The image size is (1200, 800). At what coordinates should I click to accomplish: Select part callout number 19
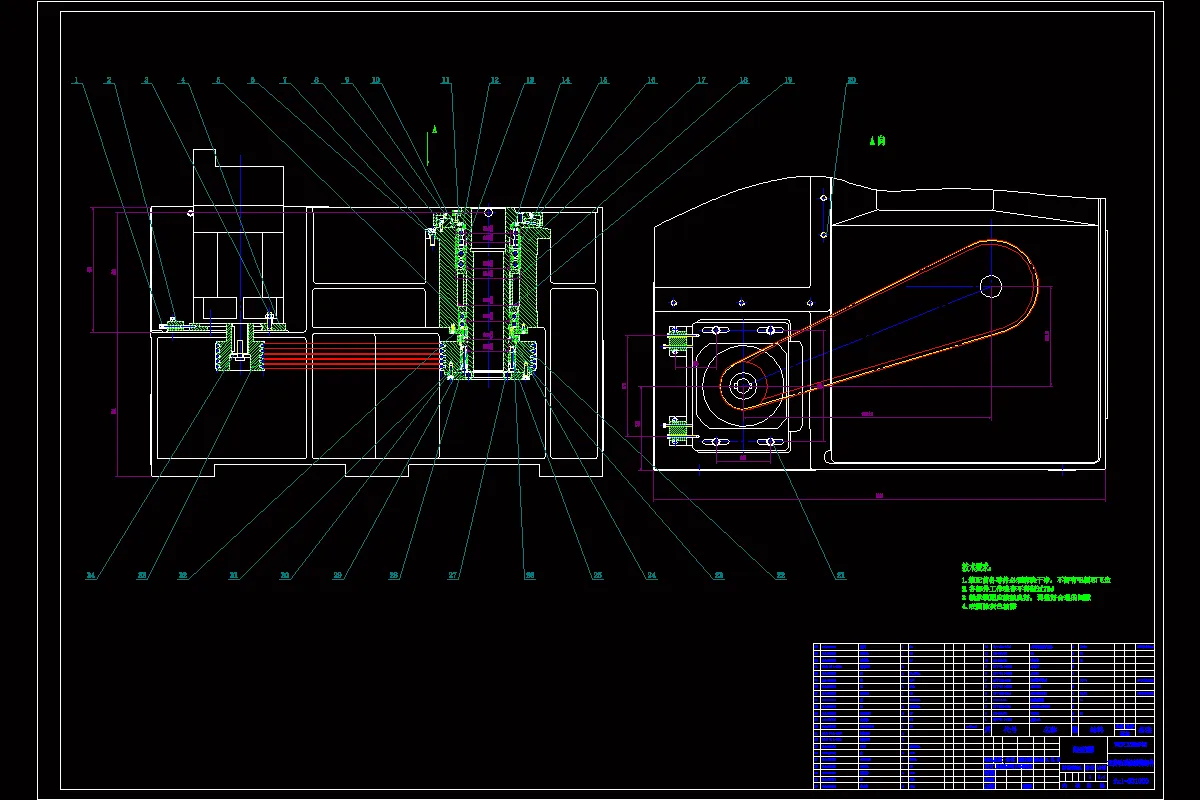pyautogui.click(x=788, y=81)
